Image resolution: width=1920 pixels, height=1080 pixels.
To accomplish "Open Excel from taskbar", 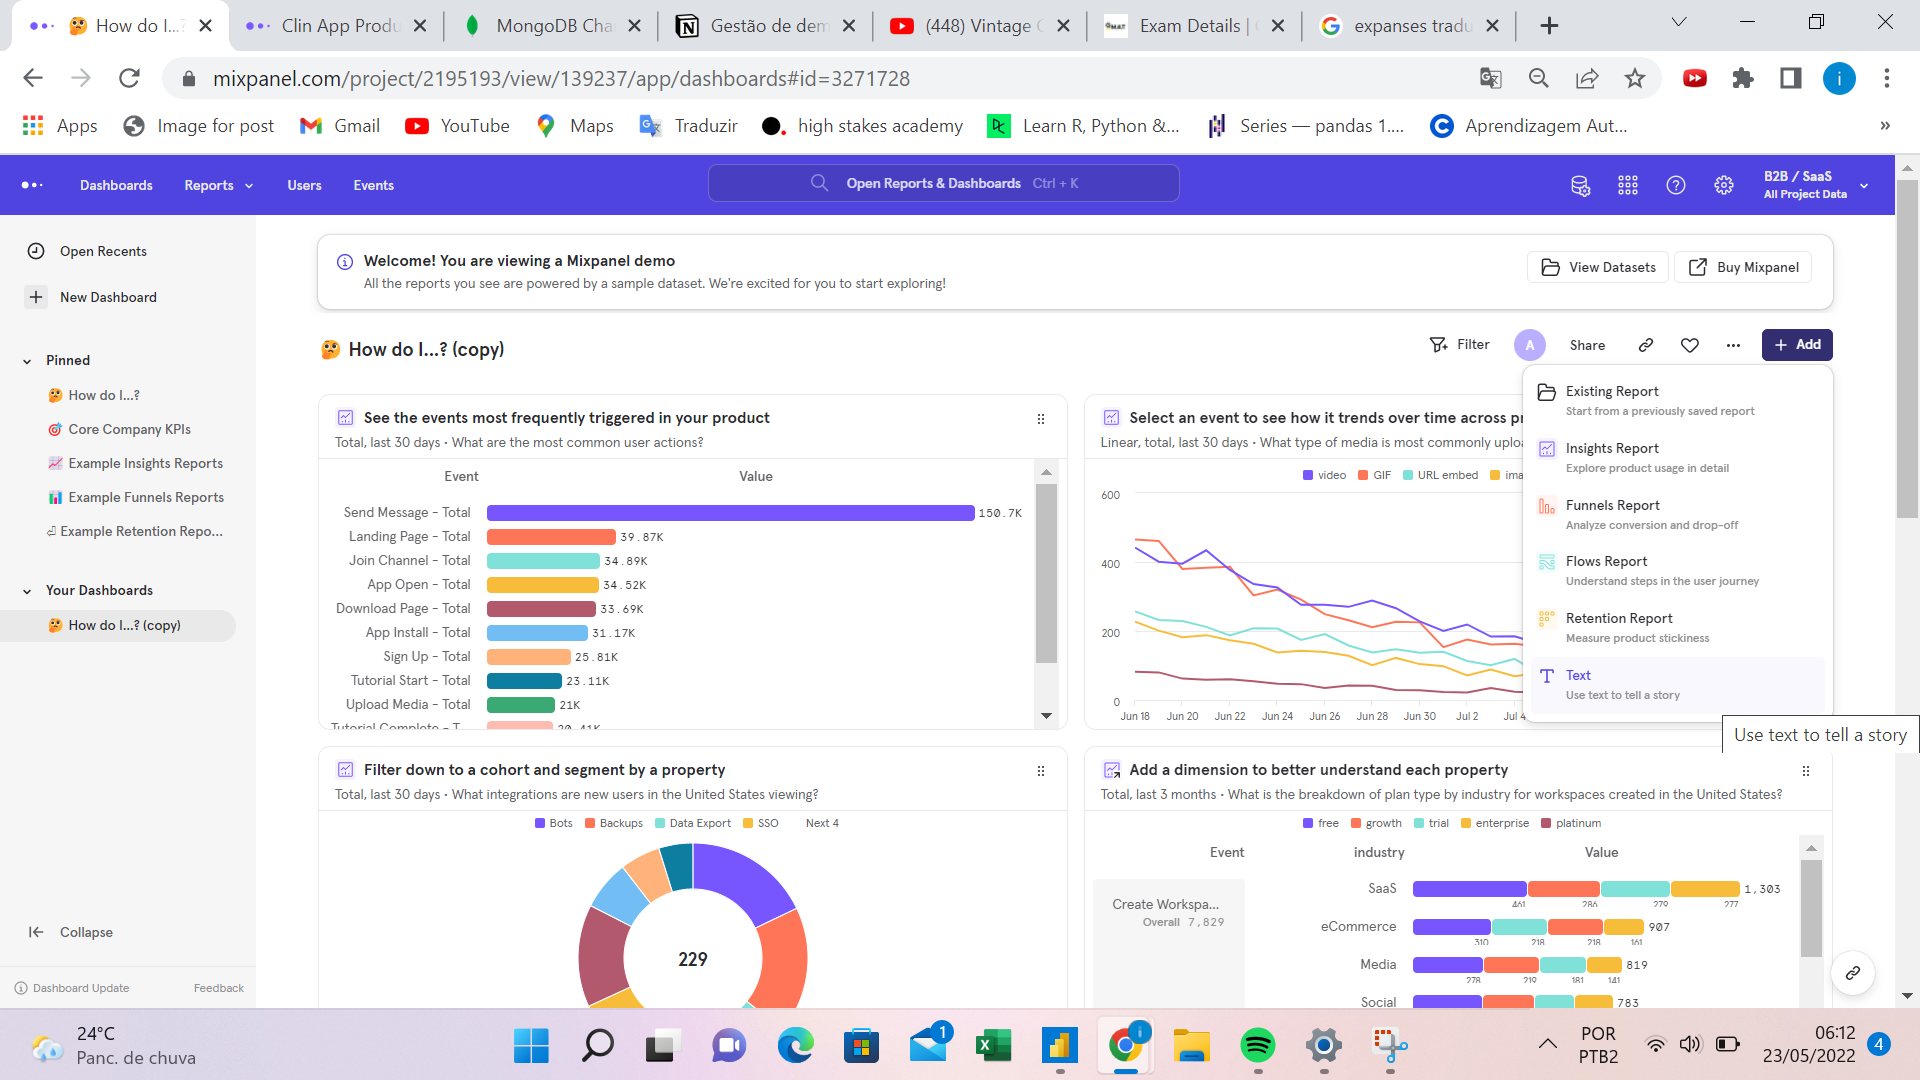I will [993, 1046].
